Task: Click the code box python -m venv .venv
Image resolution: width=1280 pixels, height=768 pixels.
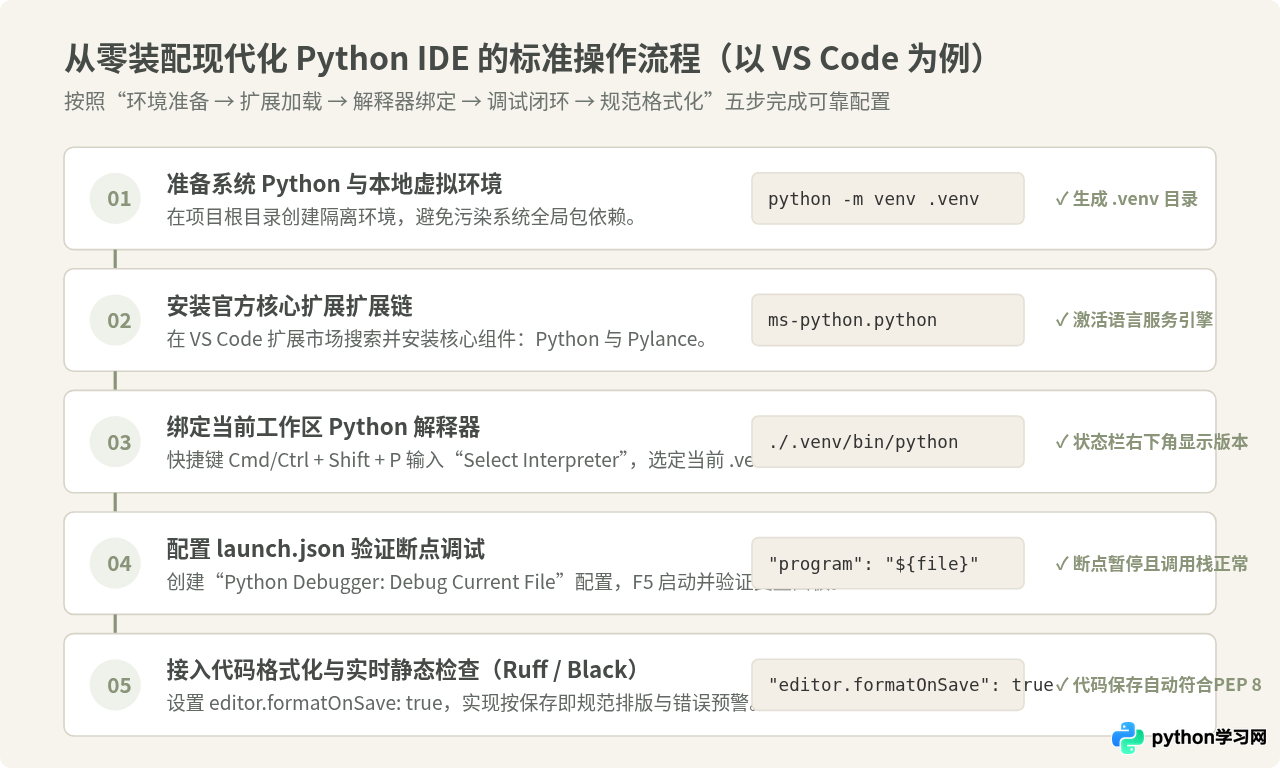Action: click(x=888, y=198)
